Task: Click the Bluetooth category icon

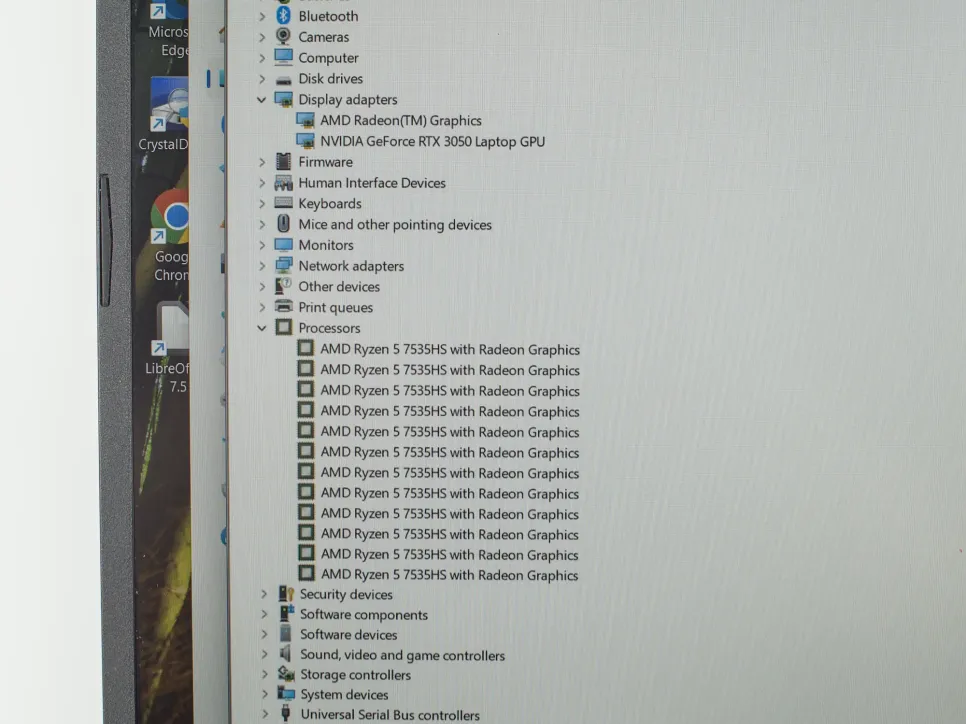Action: (x=283, y=16)
